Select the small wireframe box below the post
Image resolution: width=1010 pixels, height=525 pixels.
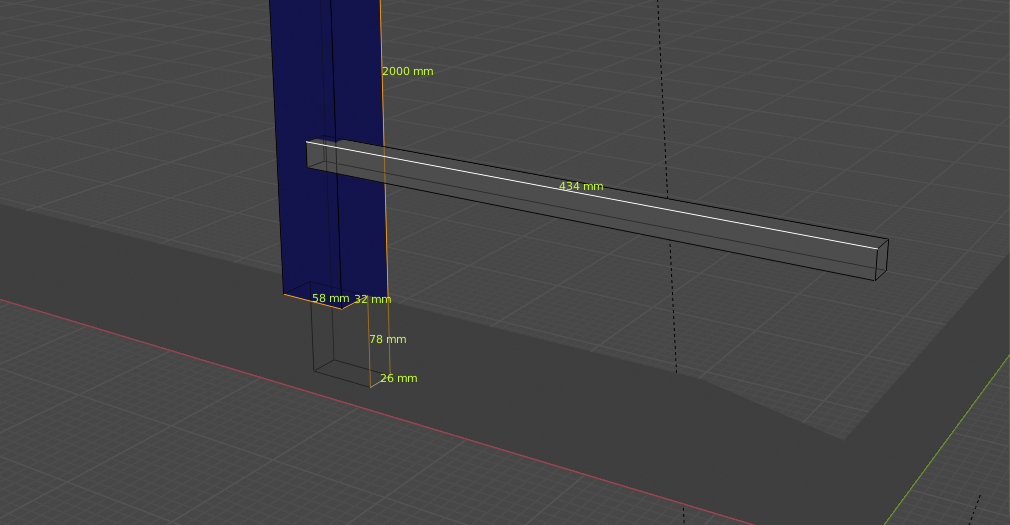[340, 345]
